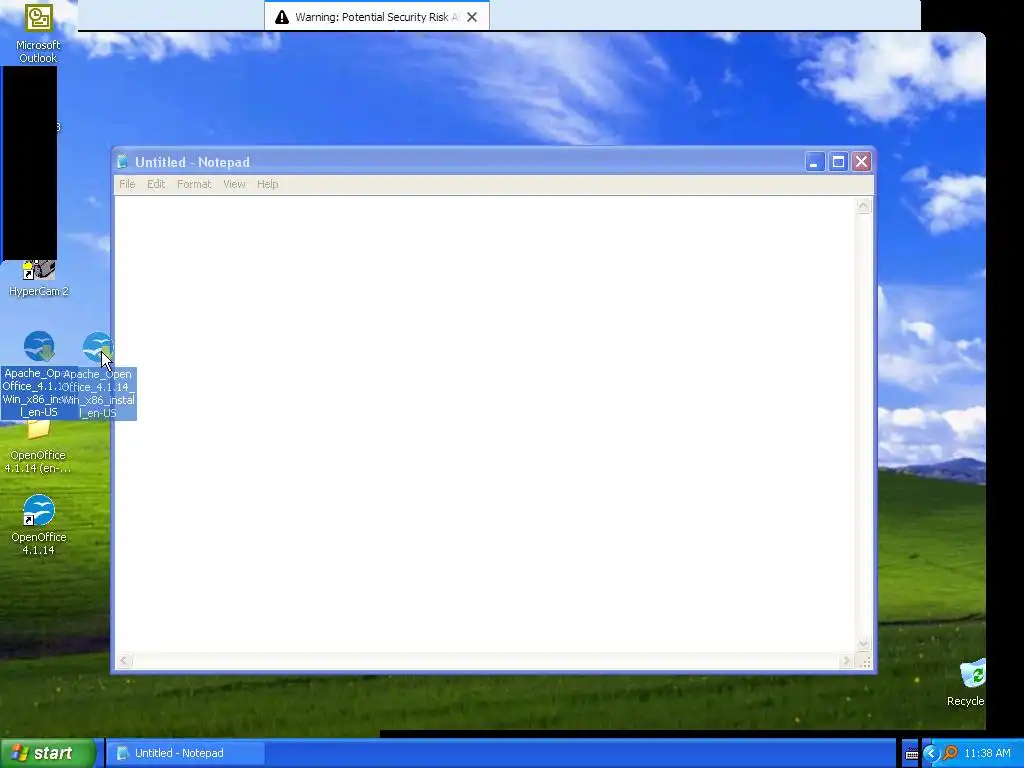Screen dimensions: 1024x768
Task: Click the horizontal scrollbar right arrow in Notepad
Action: pyautogui.click(x=846, y=661)
